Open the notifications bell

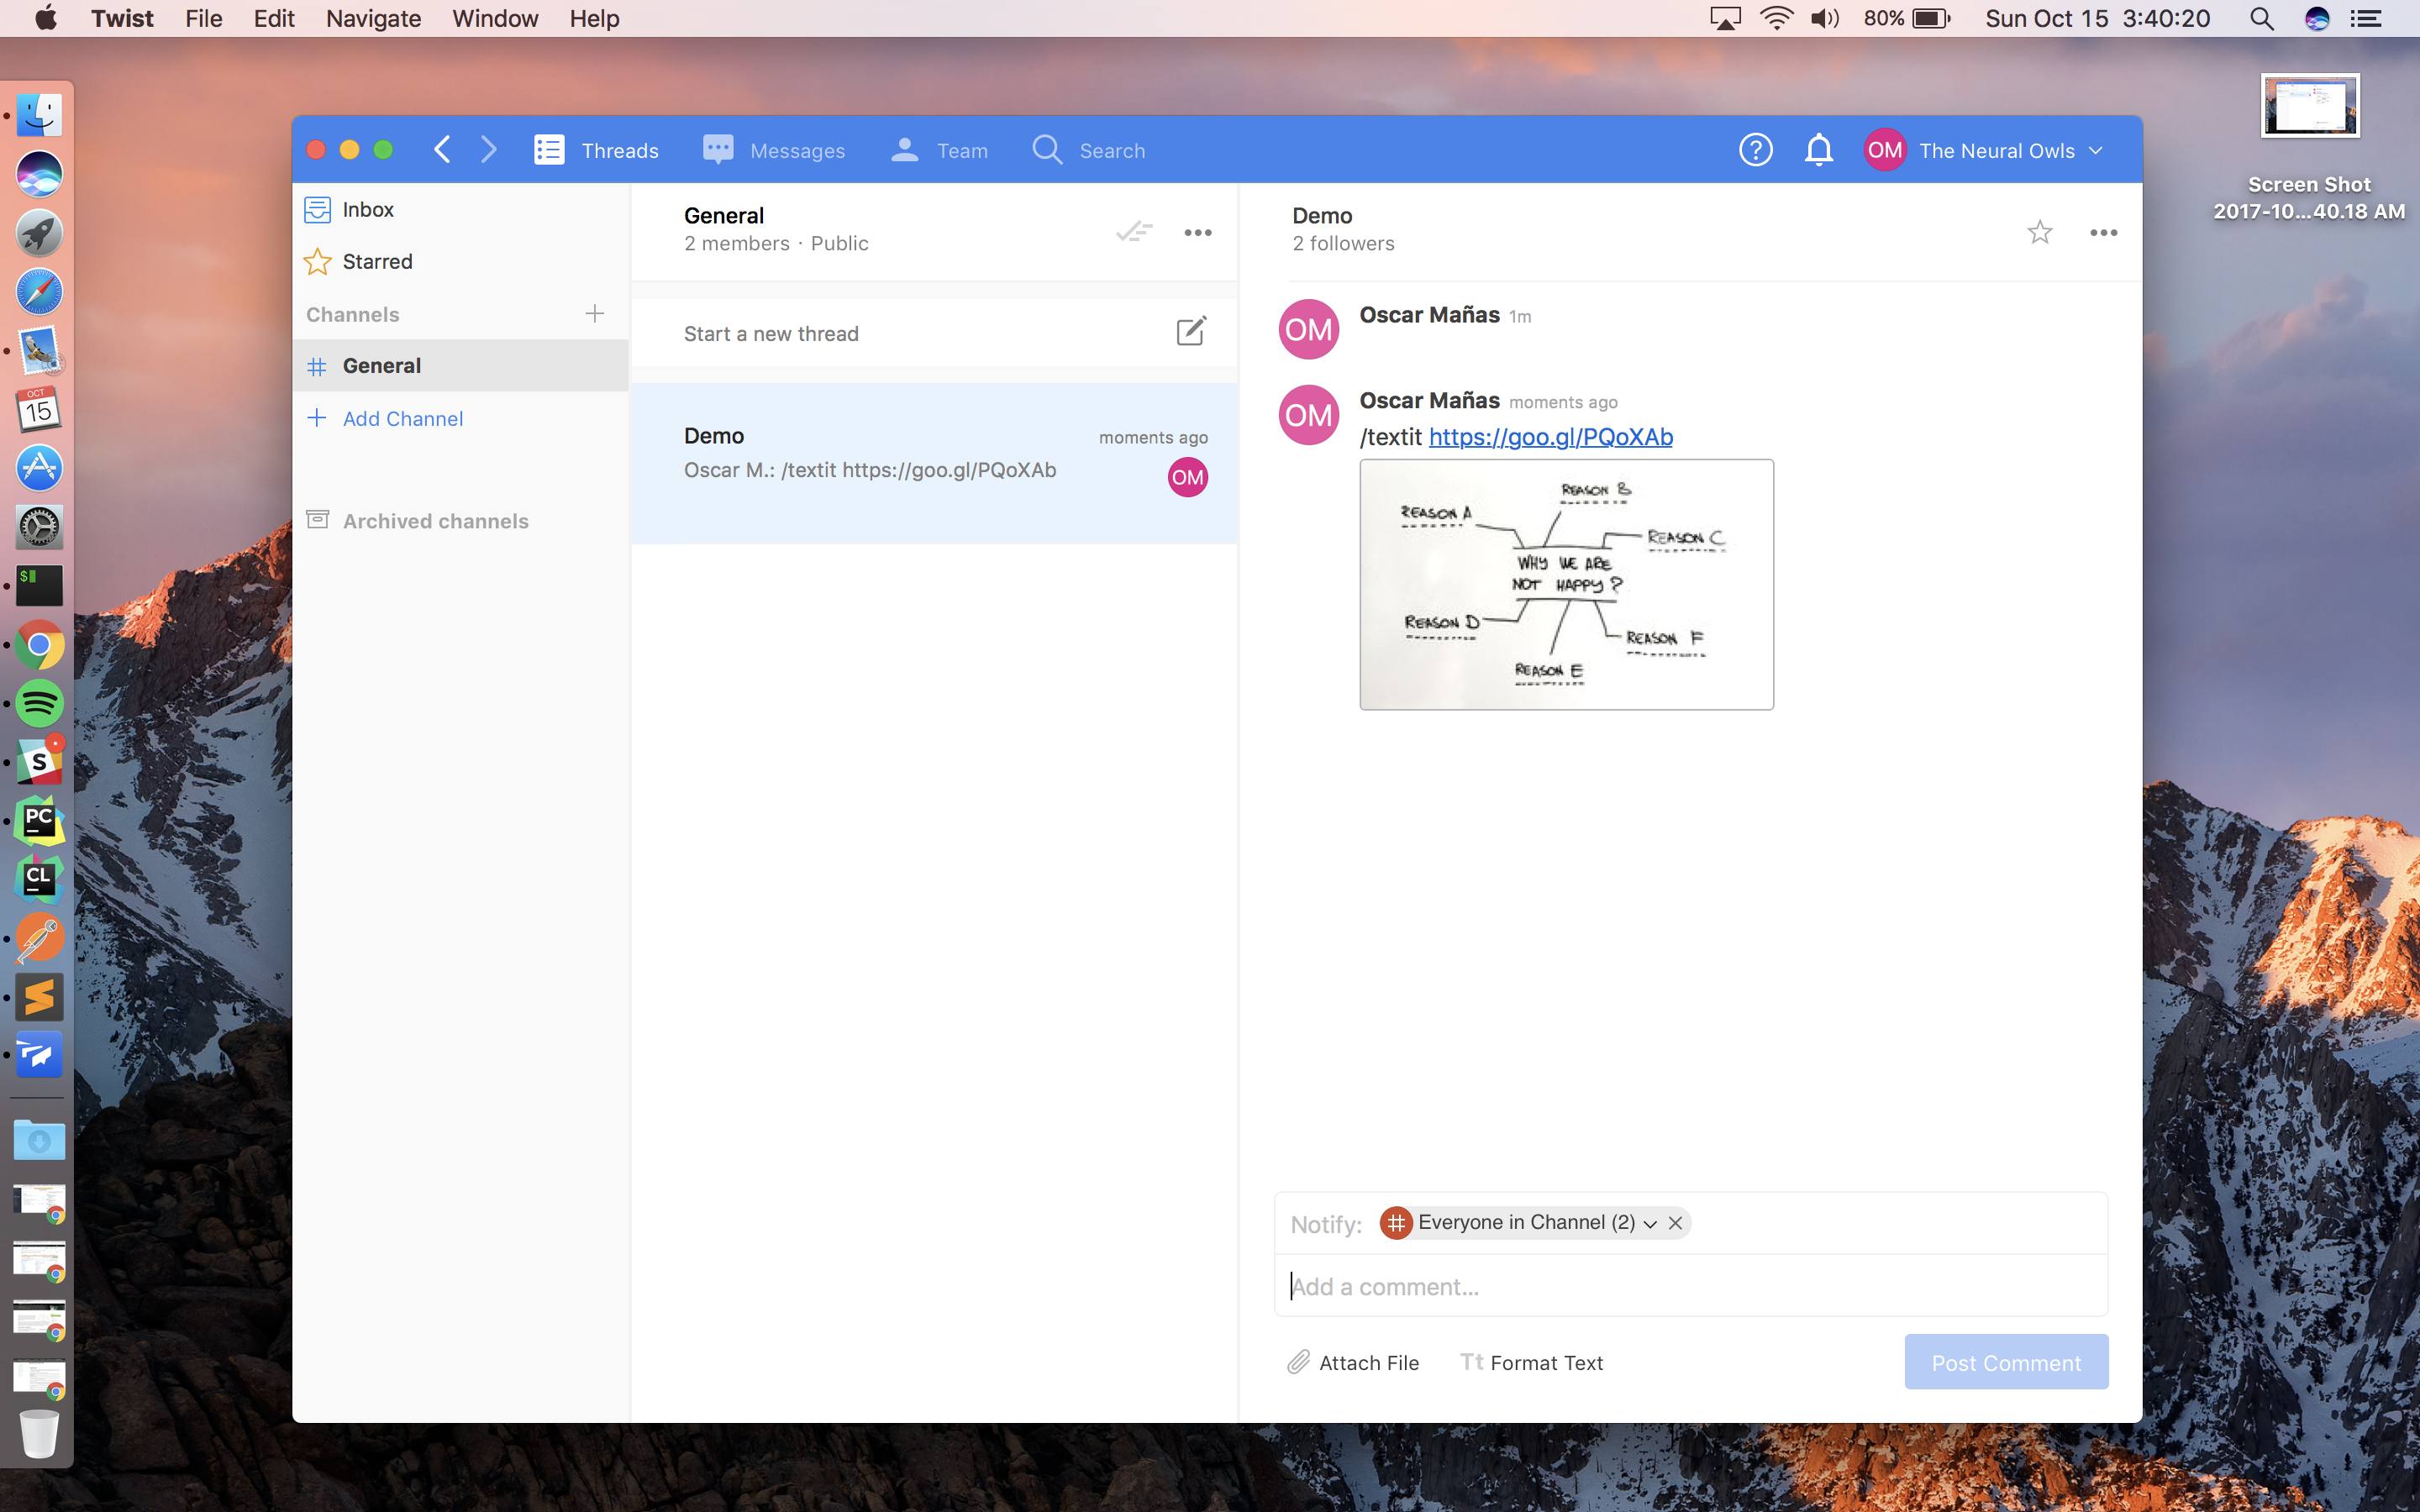click(x=1818, y=150)
